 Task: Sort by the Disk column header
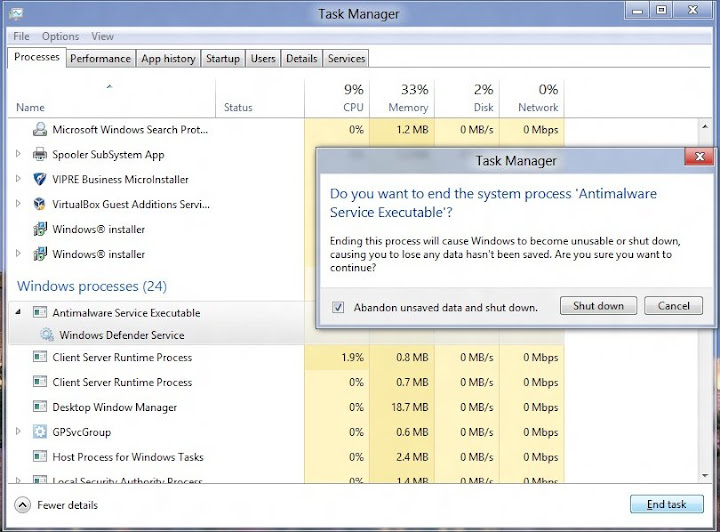pyautogui.click(x=467, y=98)
